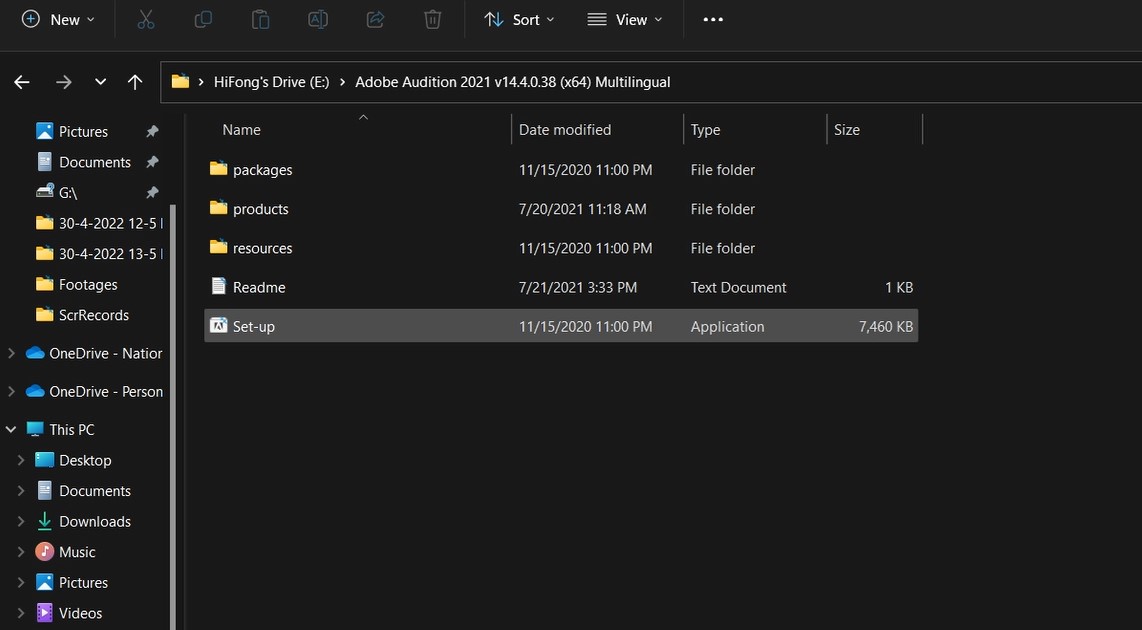This screenshot has height=630, width=1142.
Task: Open the See more ellipsis menu
Action: click(x=713, y=20)
